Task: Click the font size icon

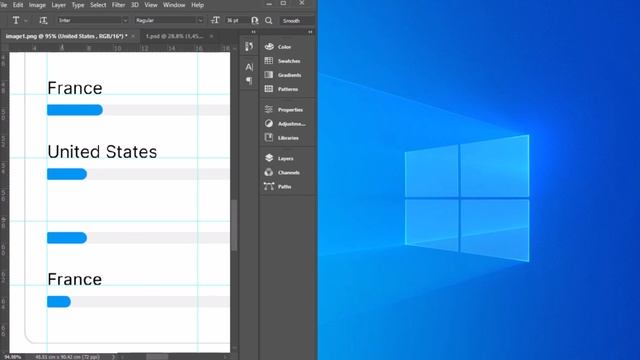Action: (215, 20)
